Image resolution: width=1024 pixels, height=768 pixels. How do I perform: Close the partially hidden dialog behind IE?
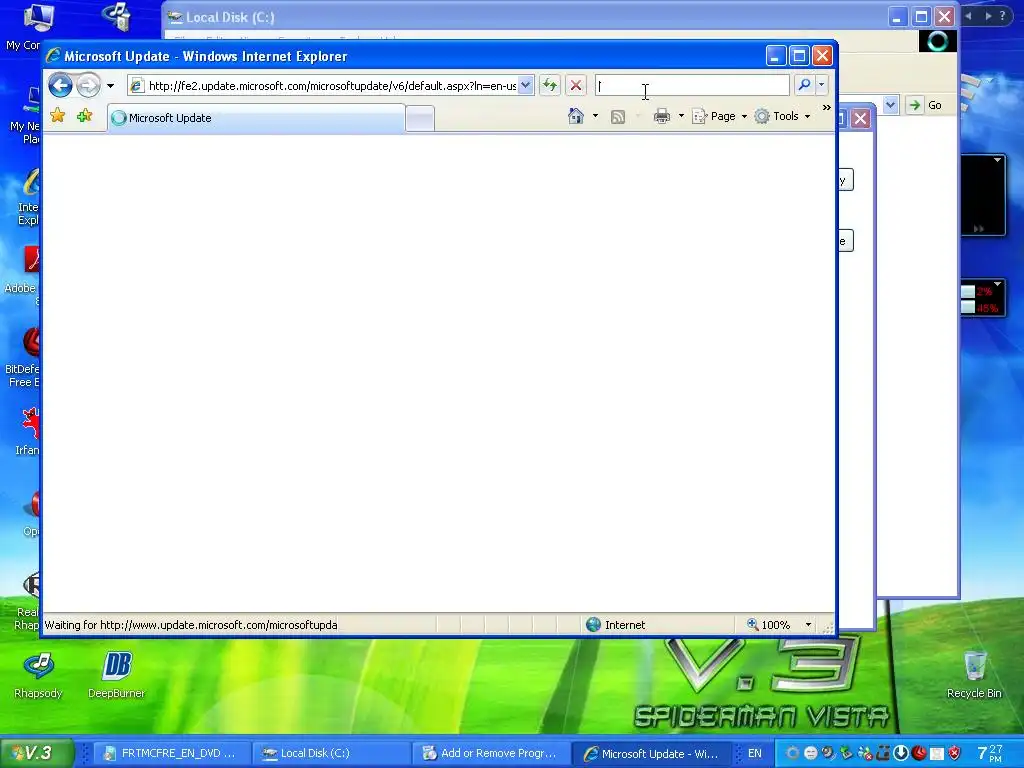point(861,118)
